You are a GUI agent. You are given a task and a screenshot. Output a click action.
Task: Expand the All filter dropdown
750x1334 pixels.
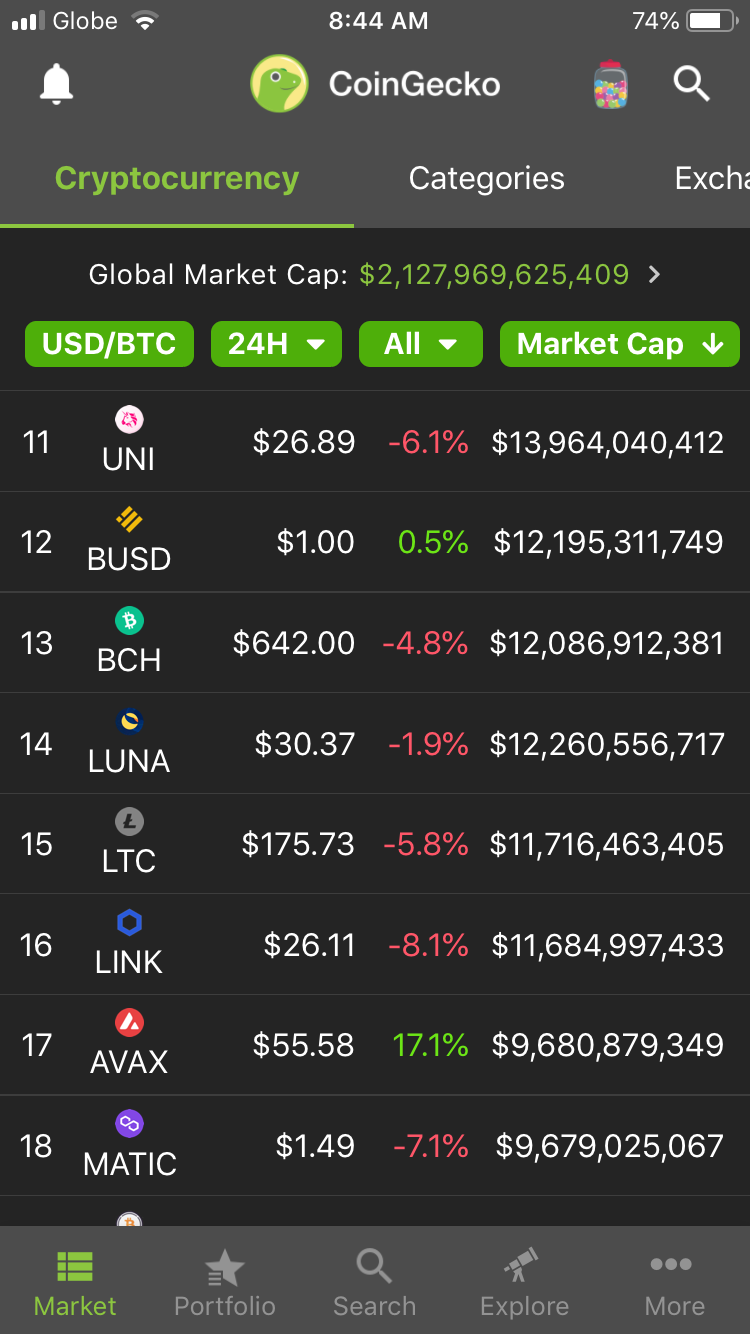click(421, 344)
